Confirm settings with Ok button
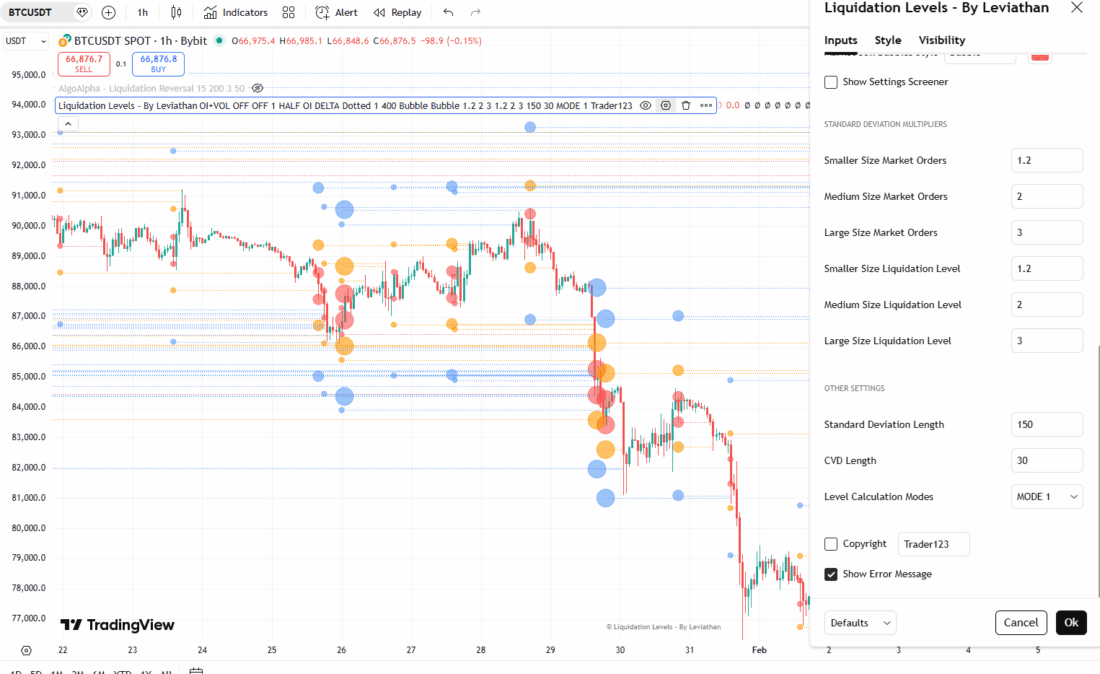This screenshot has height=674, width=1100. click(1071, 623)
